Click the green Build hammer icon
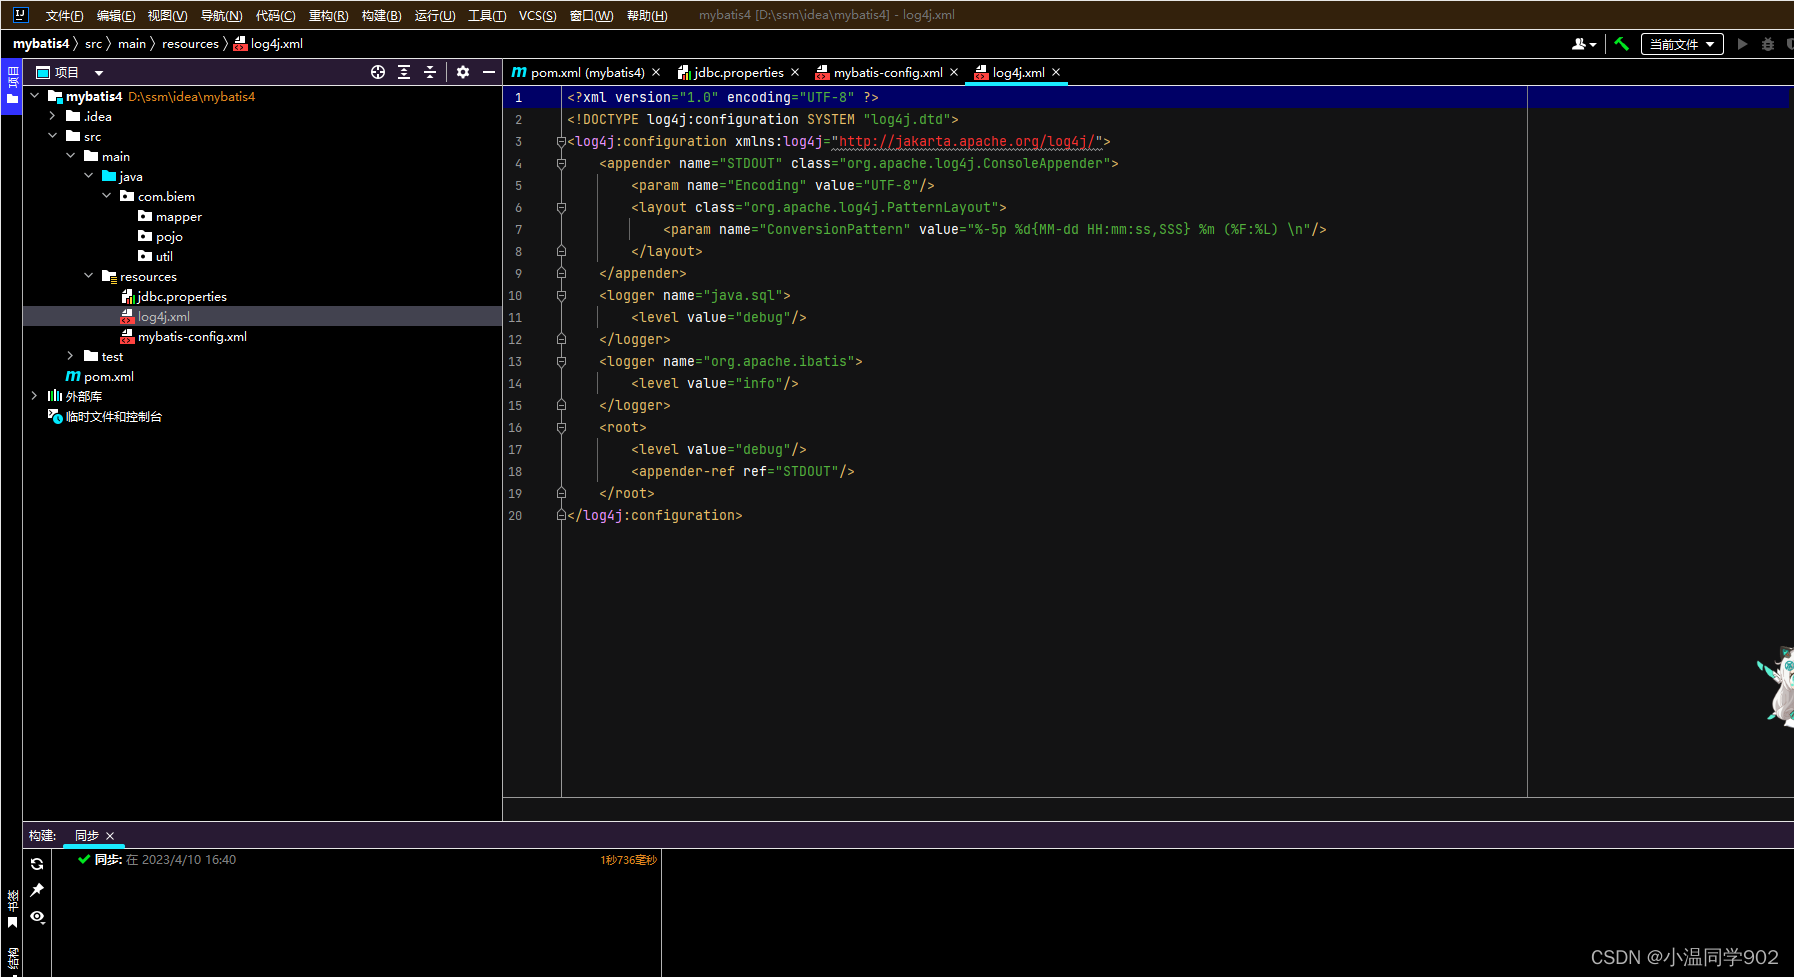This screenshot has width=1794, height=977. point(1623,44)
